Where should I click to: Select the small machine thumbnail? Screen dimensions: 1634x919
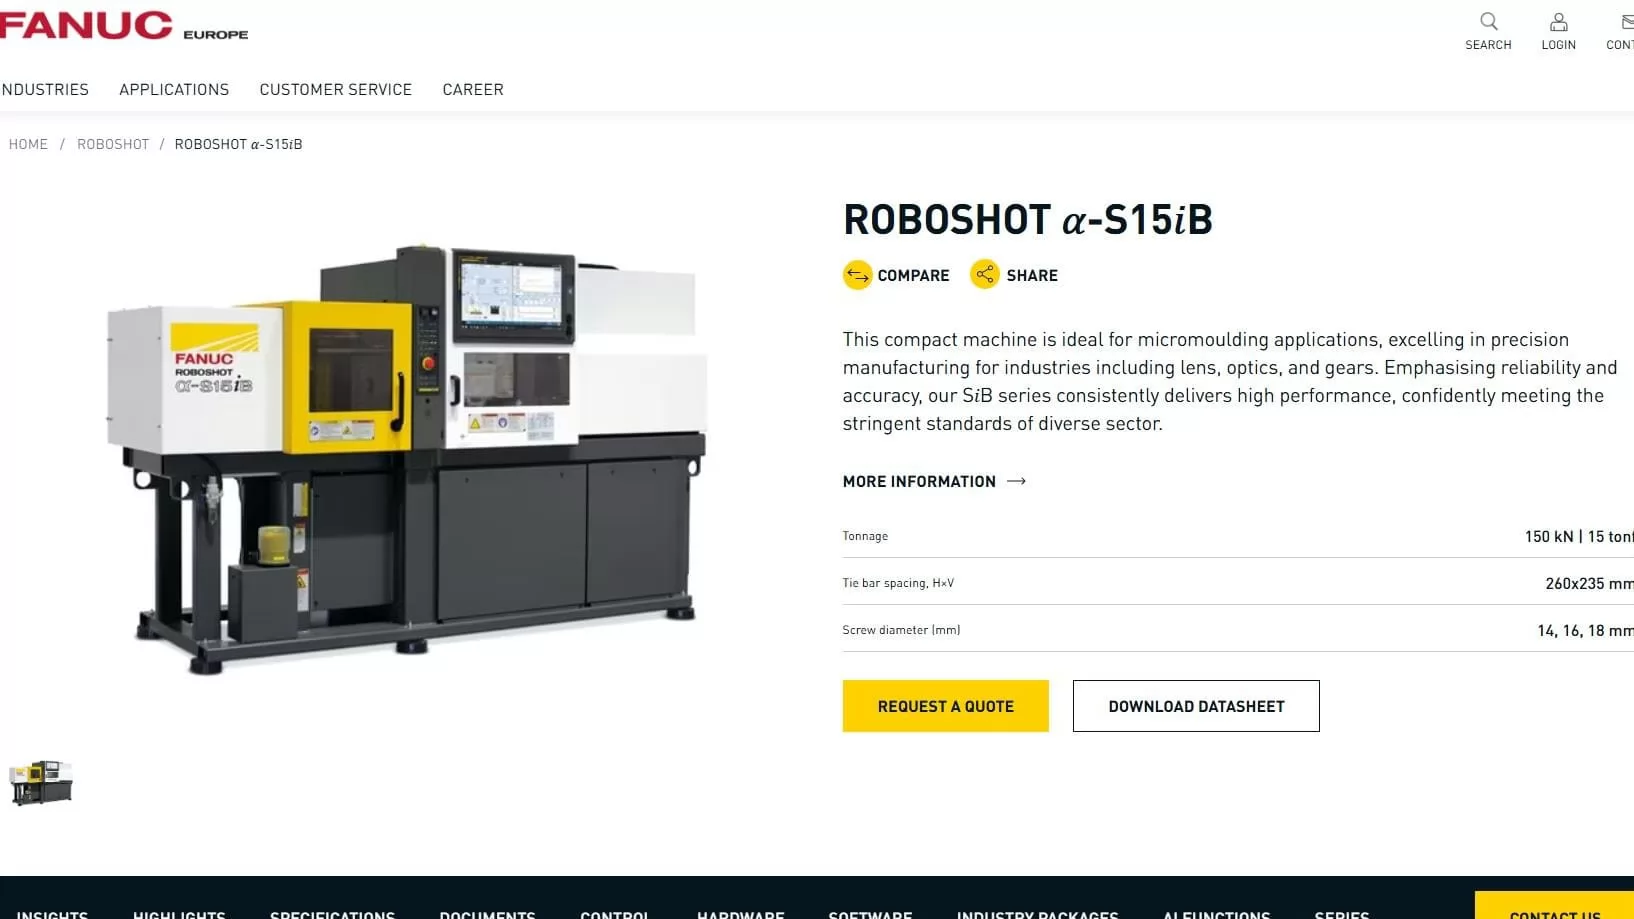(41, 782)
